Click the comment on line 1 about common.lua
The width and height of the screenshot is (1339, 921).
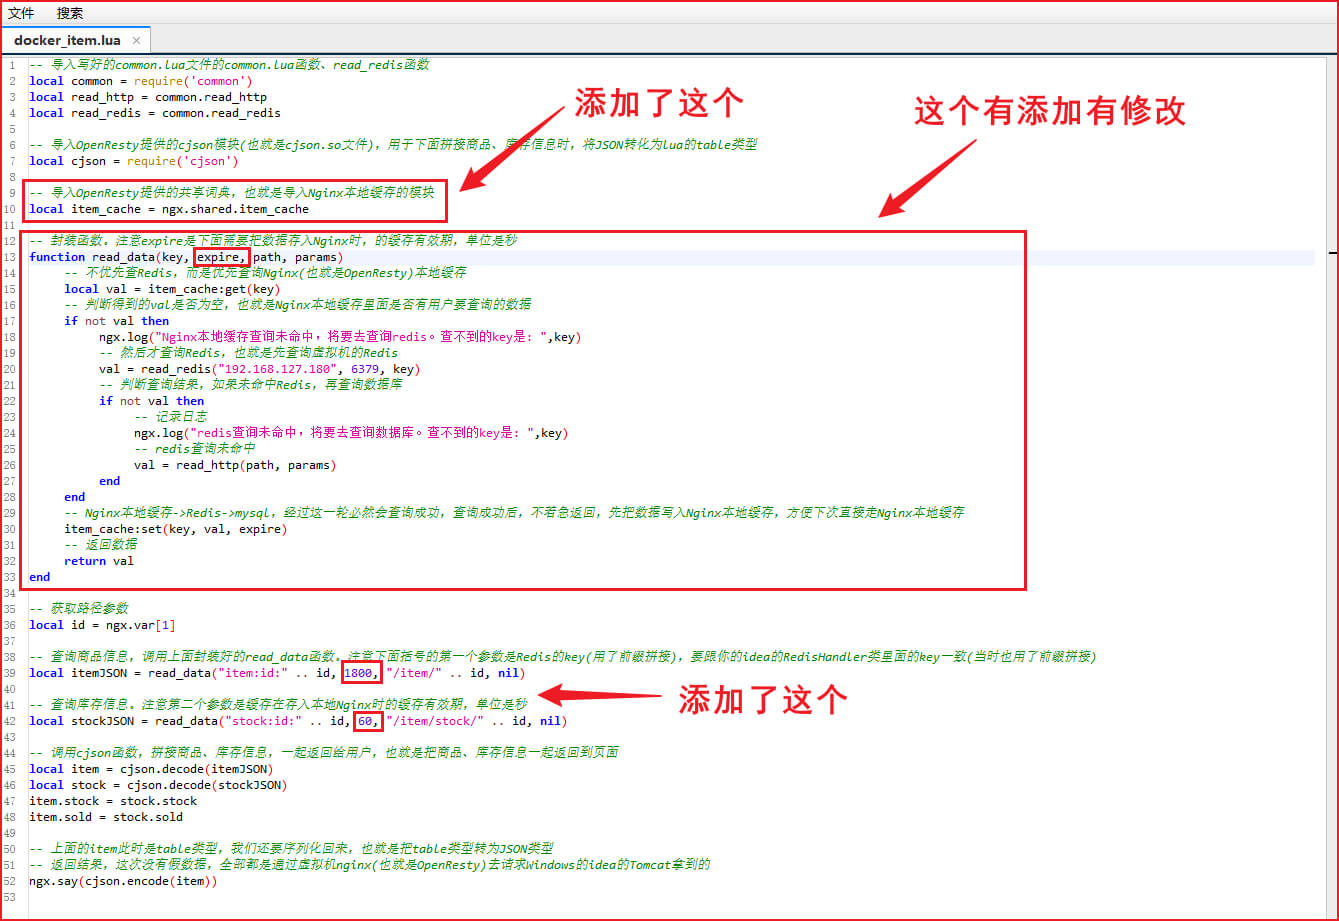coord(229,65)
